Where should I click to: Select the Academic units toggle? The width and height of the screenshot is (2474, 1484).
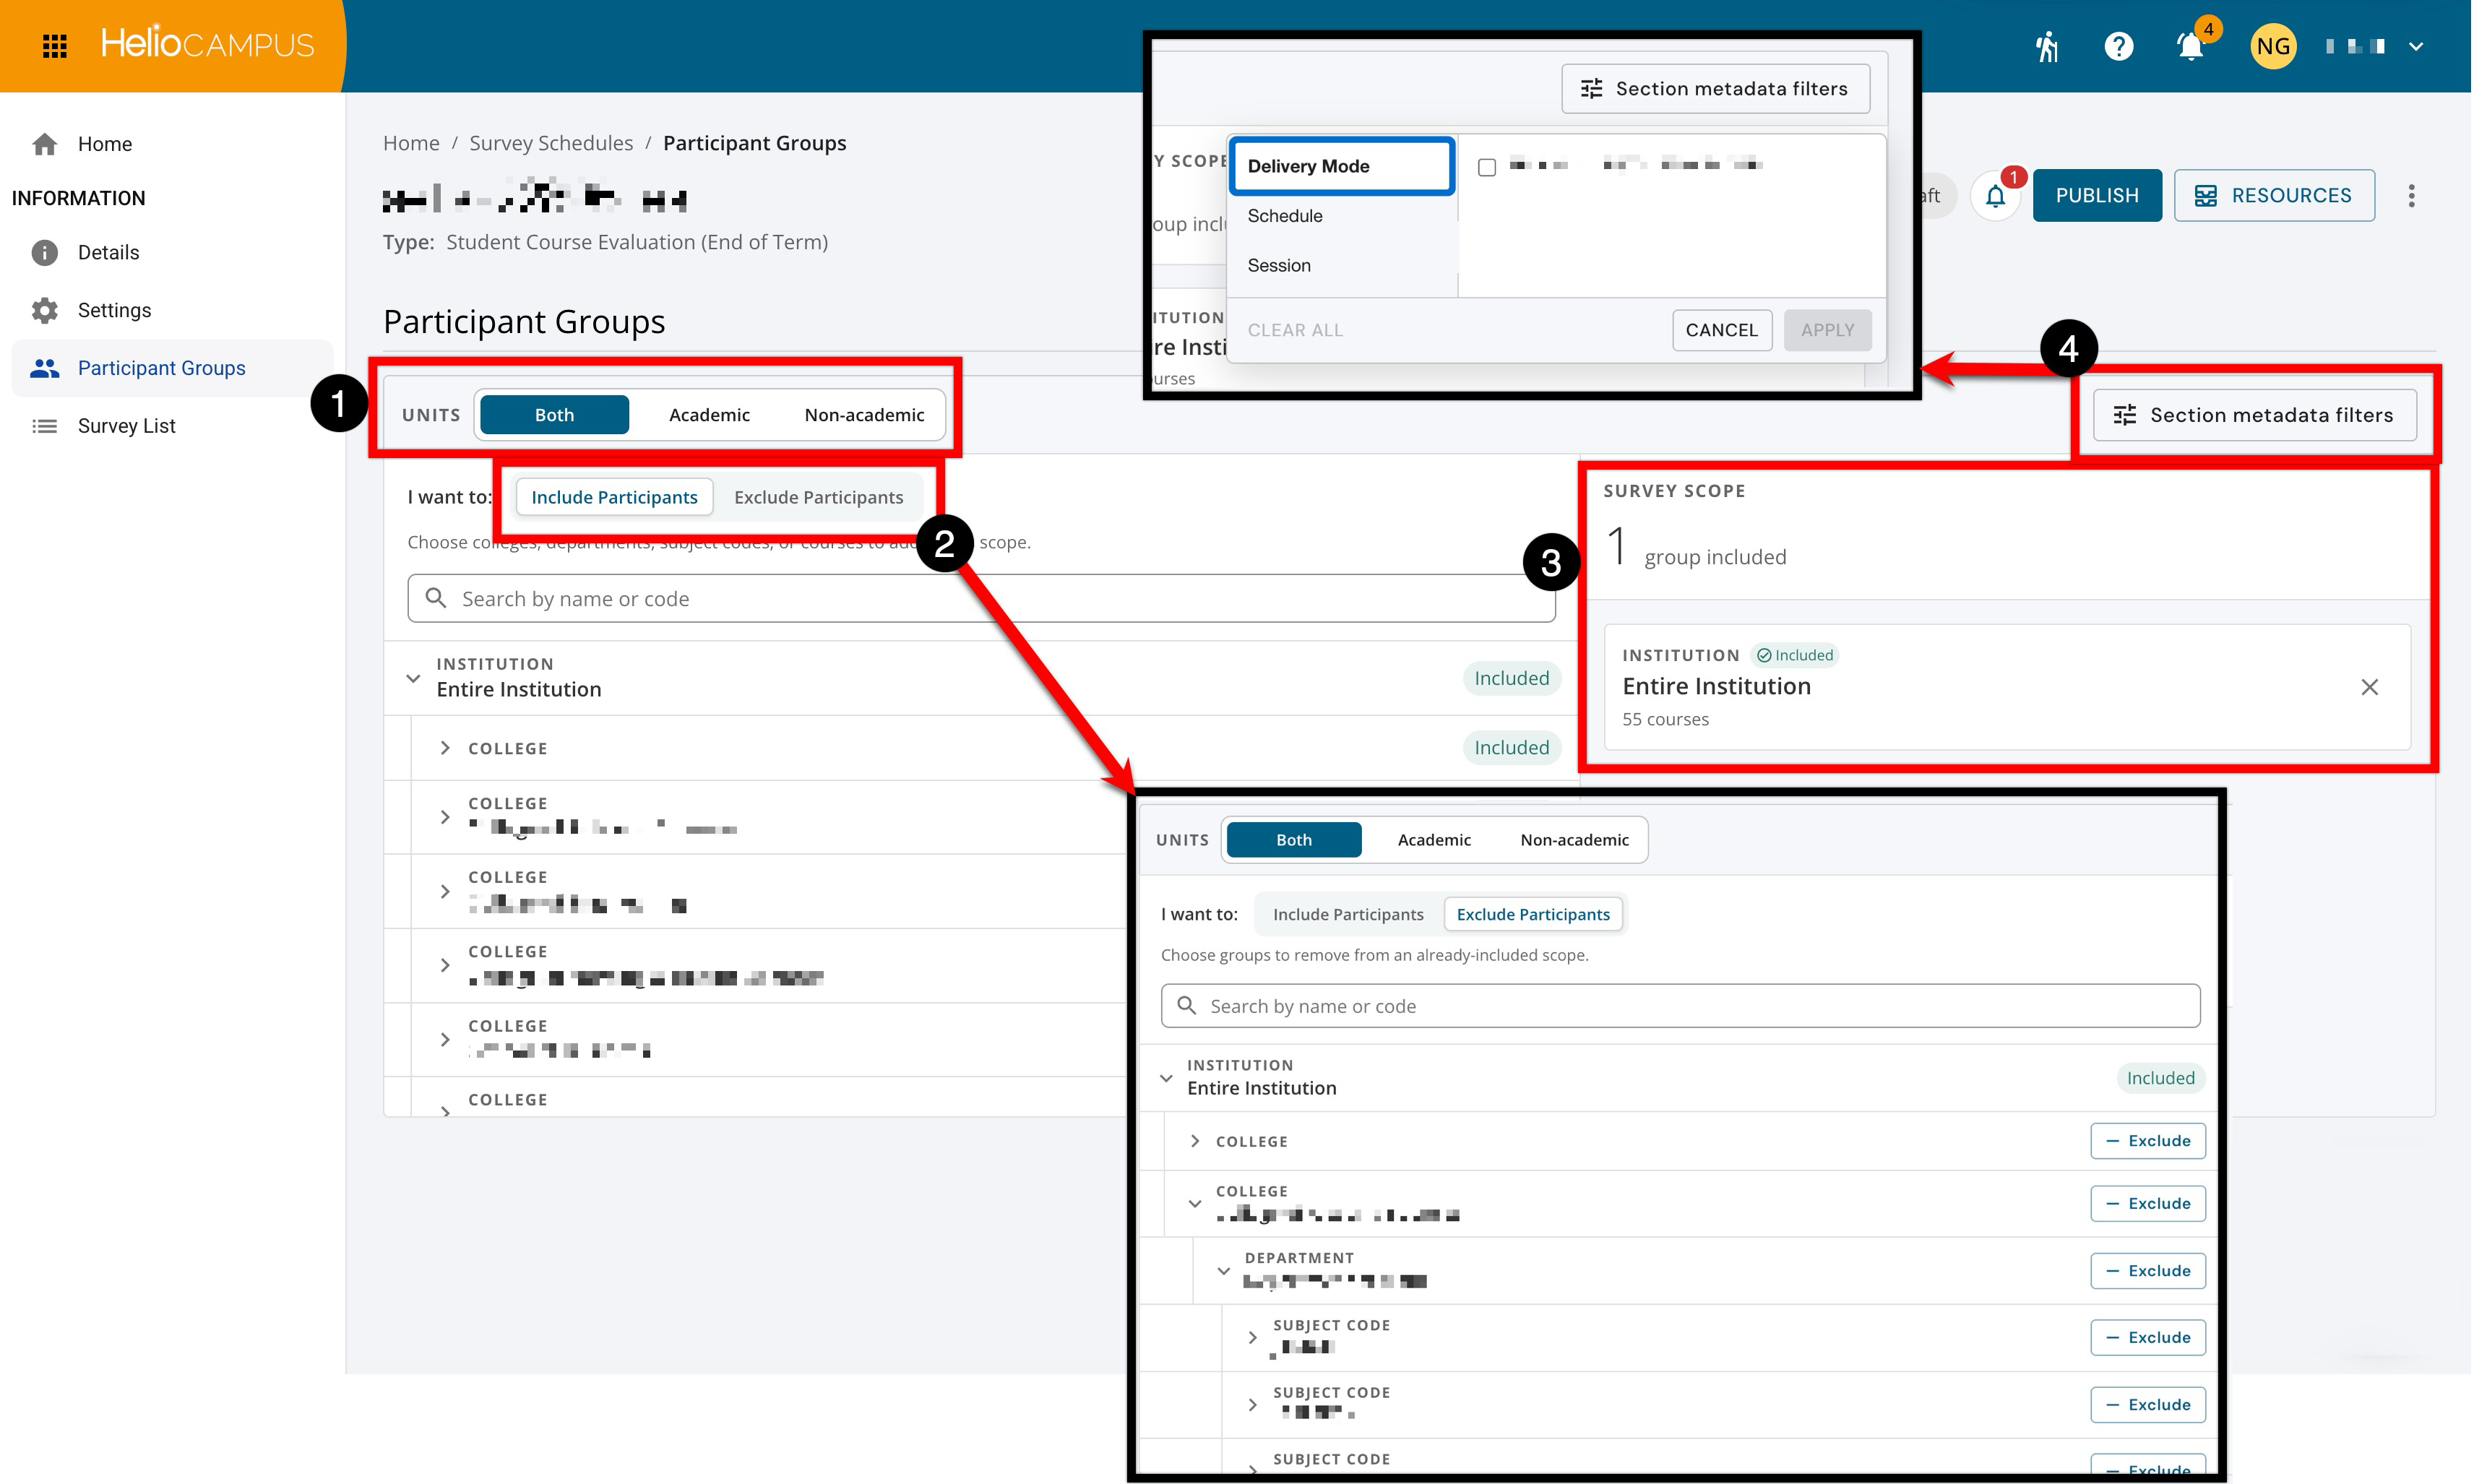coord(709,415)
